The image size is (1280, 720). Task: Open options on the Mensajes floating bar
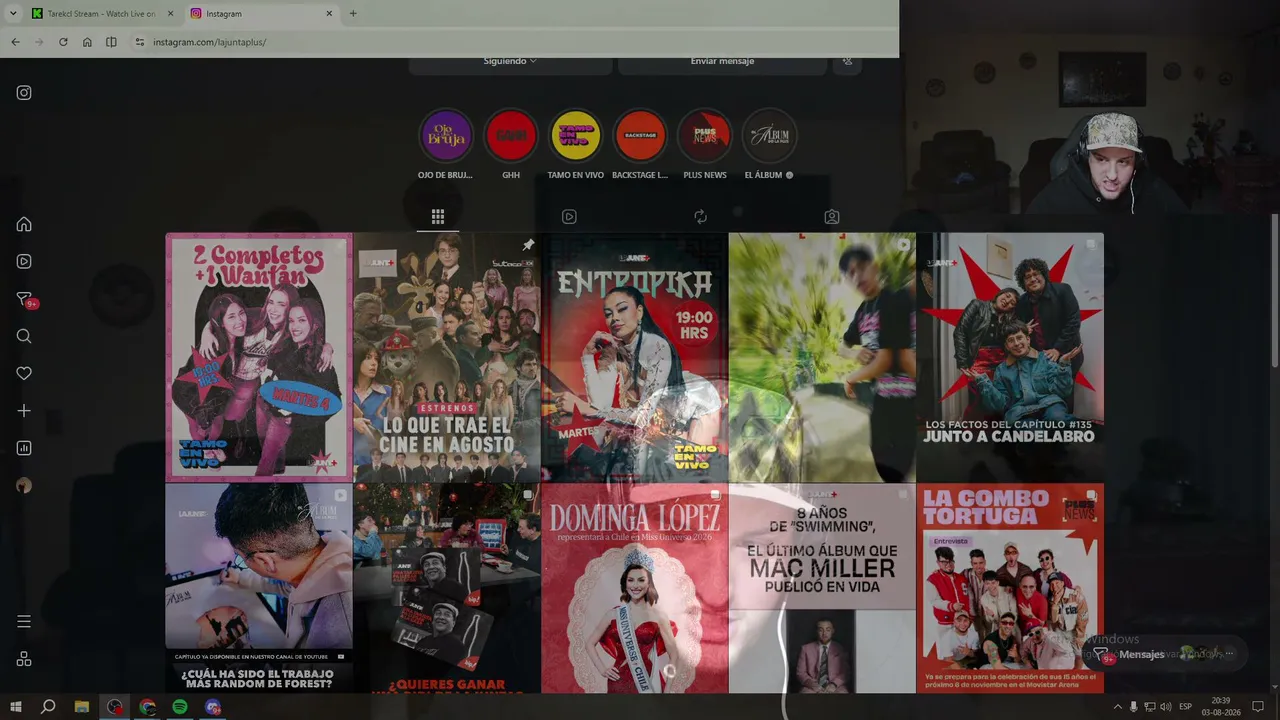(x=1230, y=654)
